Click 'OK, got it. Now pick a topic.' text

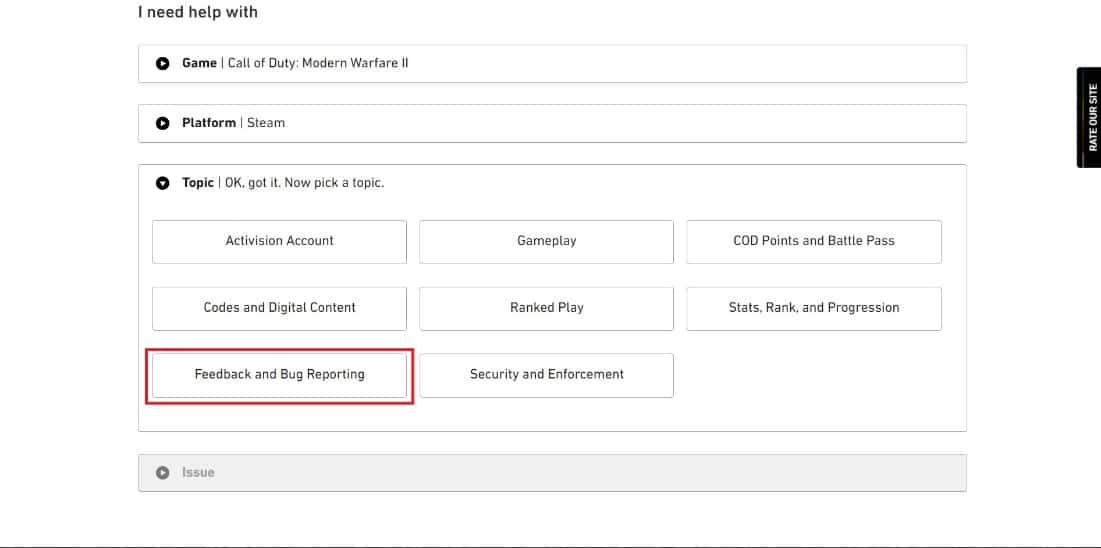point(304,183)
